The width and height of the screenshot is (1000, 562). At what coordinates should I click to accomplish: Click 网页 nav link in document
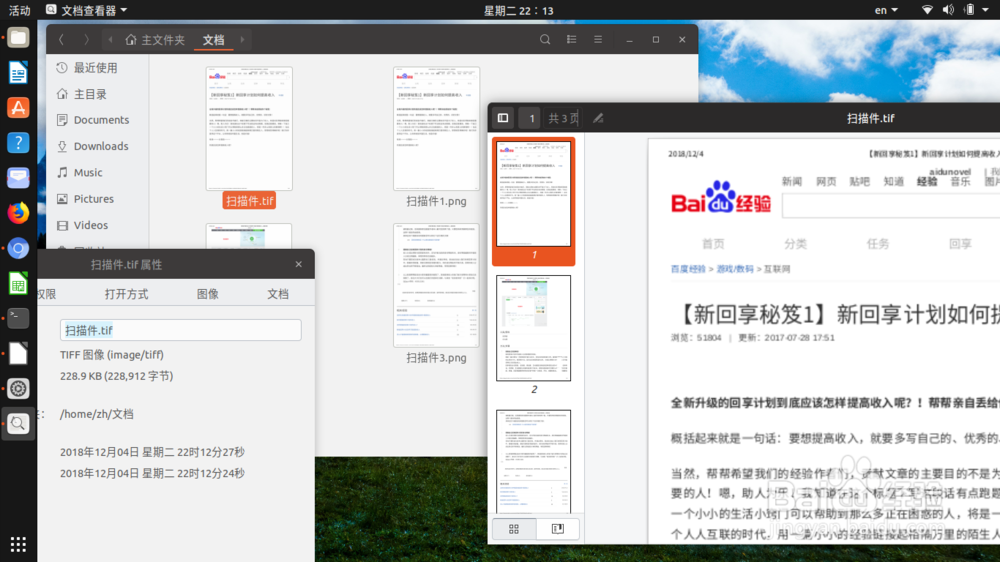click(826, 182)
